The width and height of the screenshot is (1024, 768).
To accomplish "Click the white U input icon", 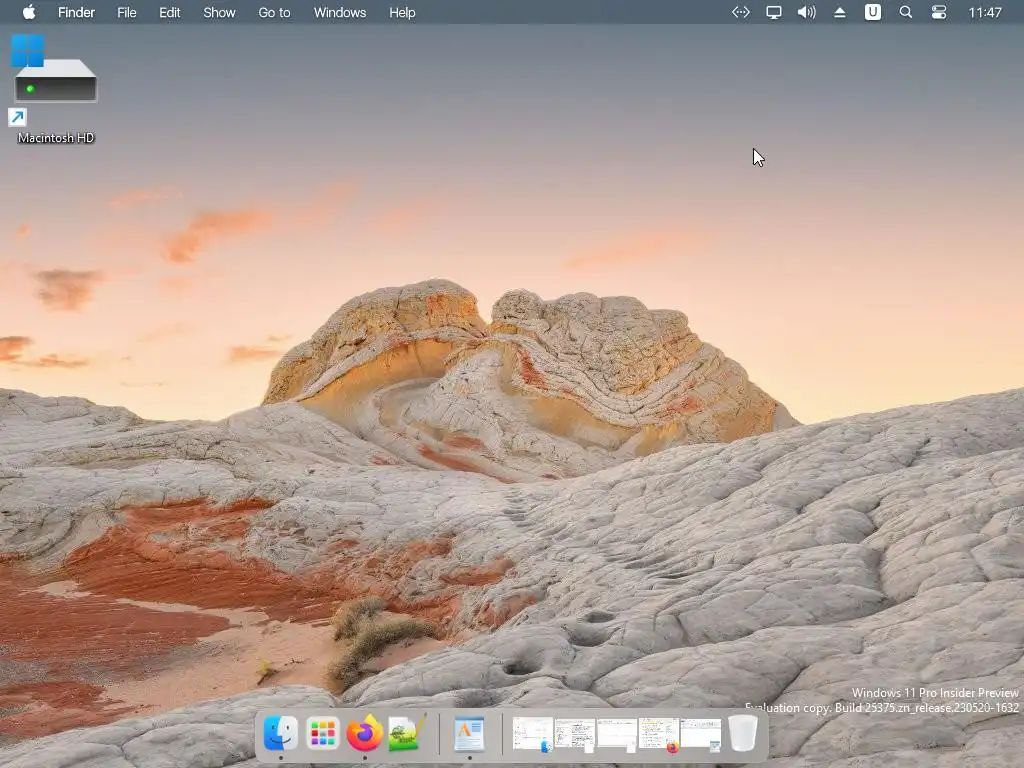I will tap(872, 12).
